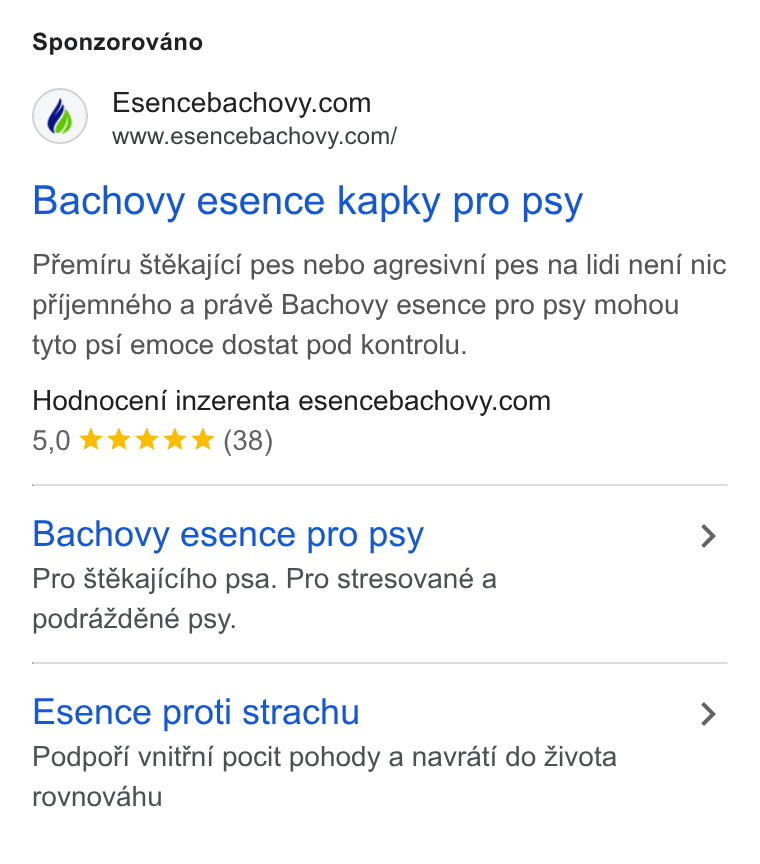Click Podpoří vnitřní pocit pohody description
The image size is (760, 864).
pyautogui.click(x=324, y=777)
